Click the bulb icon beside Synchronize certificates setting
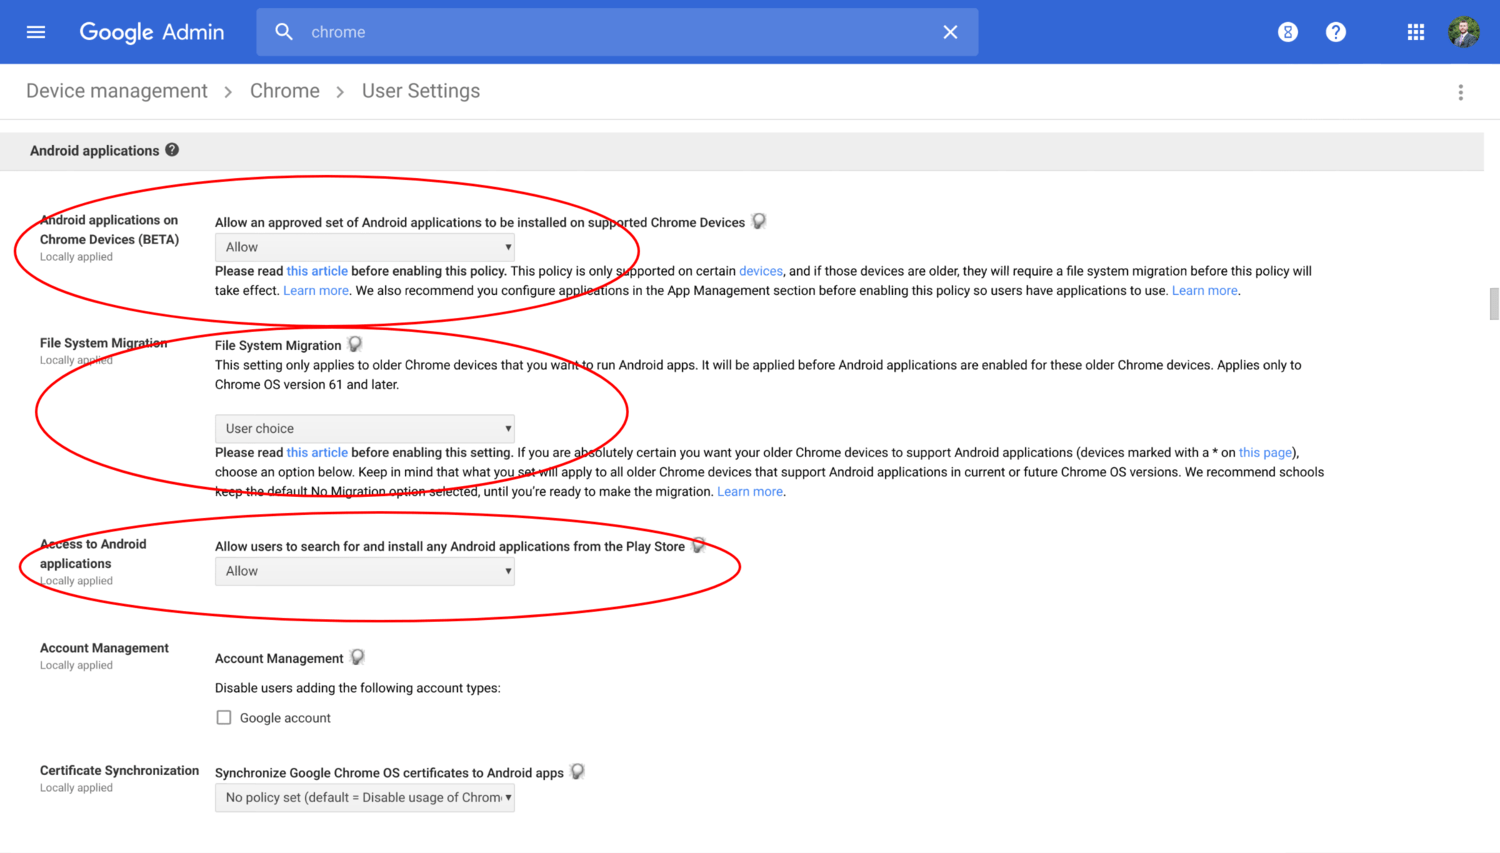The image size is (1500, 853). click(577, 771)
